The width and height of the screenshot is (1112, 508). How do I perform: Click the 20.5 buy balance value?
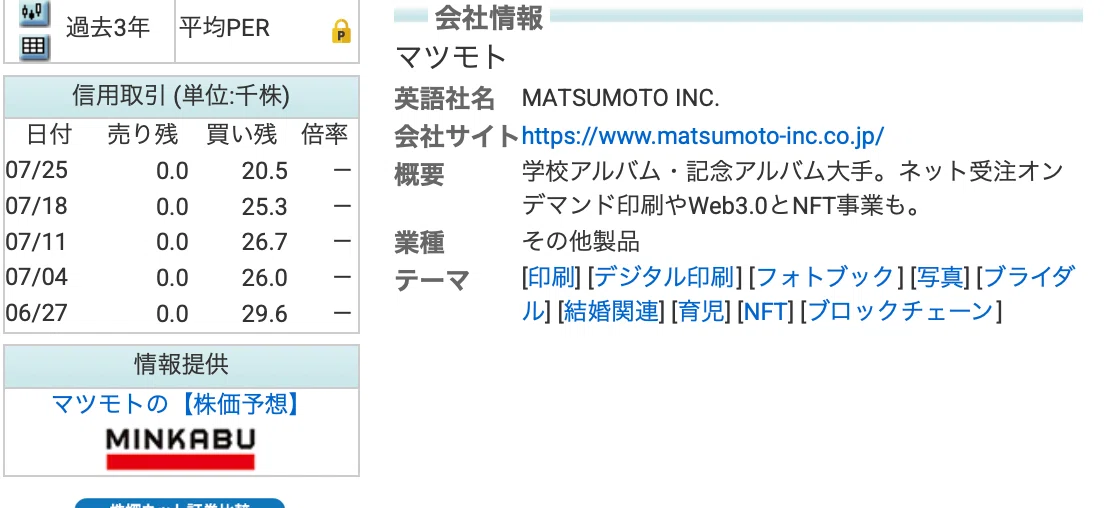pyautogui.click(x=265, y=171)
